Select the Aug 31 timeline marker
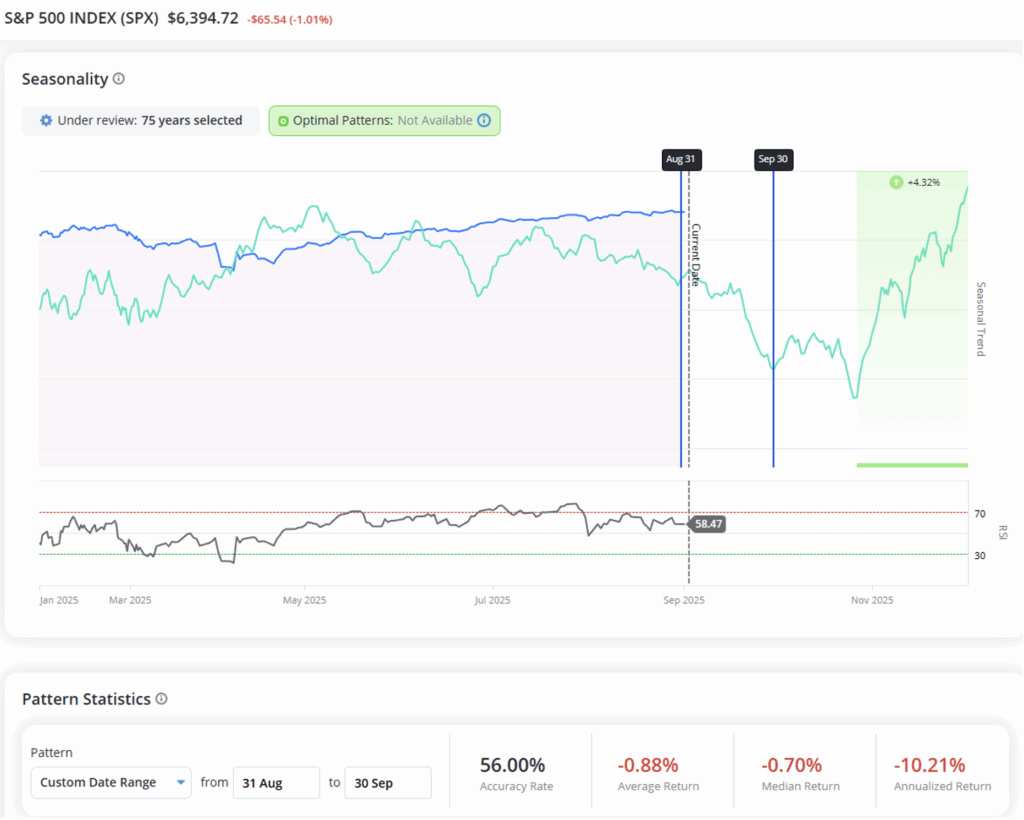This screenshot has height=820, width=1024. pyautogui.click(x=681, y=159)
